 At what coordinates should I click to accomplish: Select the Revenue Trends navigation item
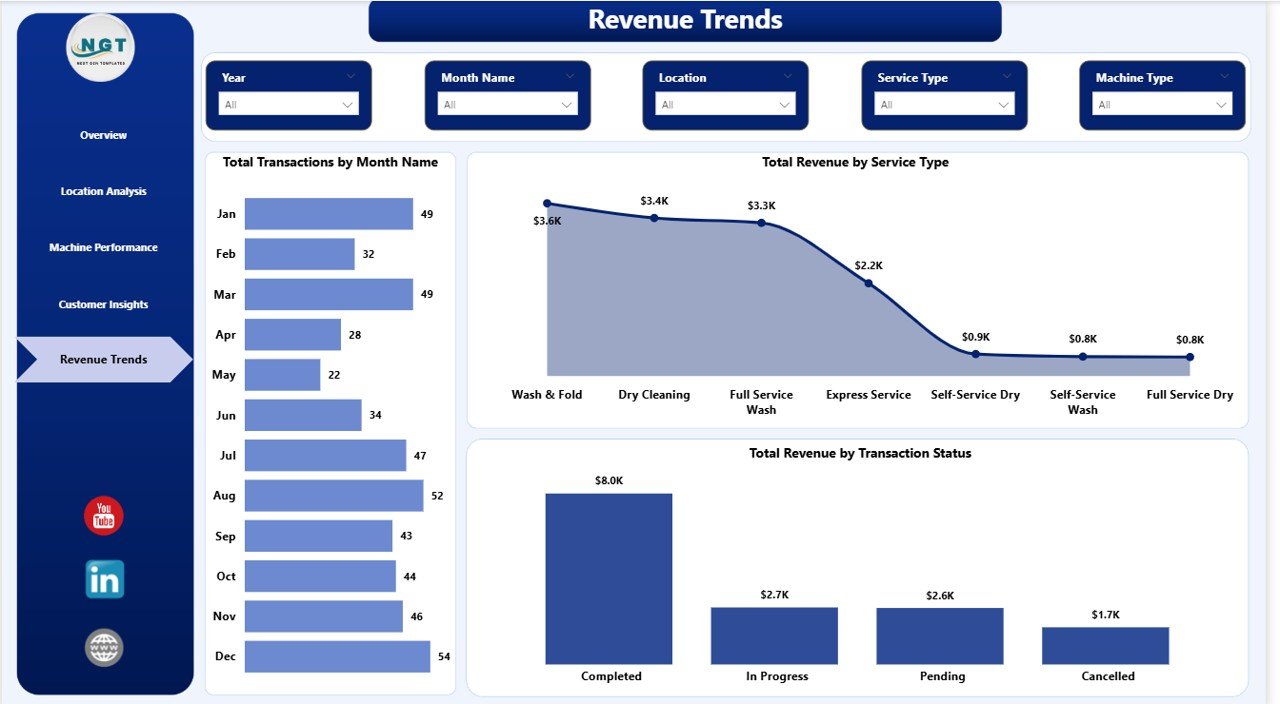(x=103, y=359)
